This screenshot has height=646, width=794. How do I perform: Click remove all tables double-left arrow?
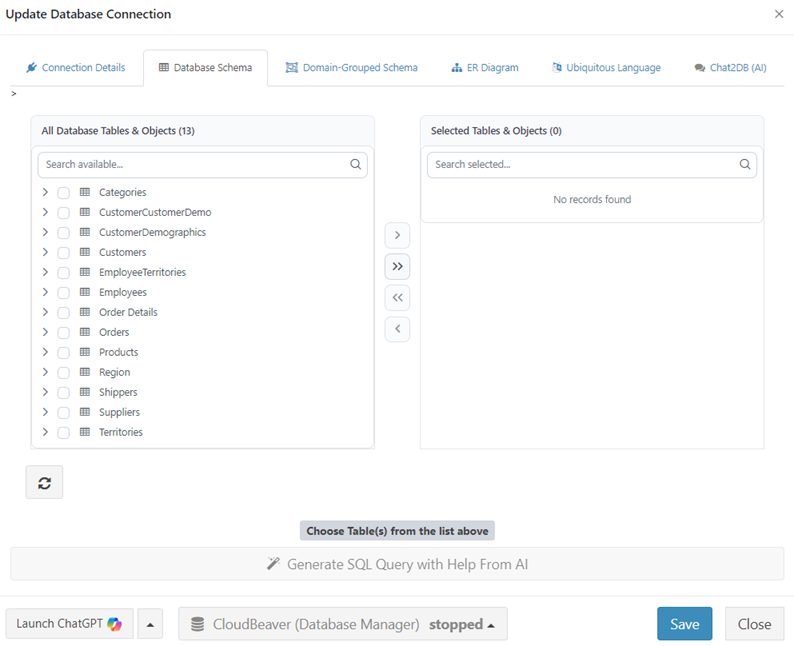point(397,297)
